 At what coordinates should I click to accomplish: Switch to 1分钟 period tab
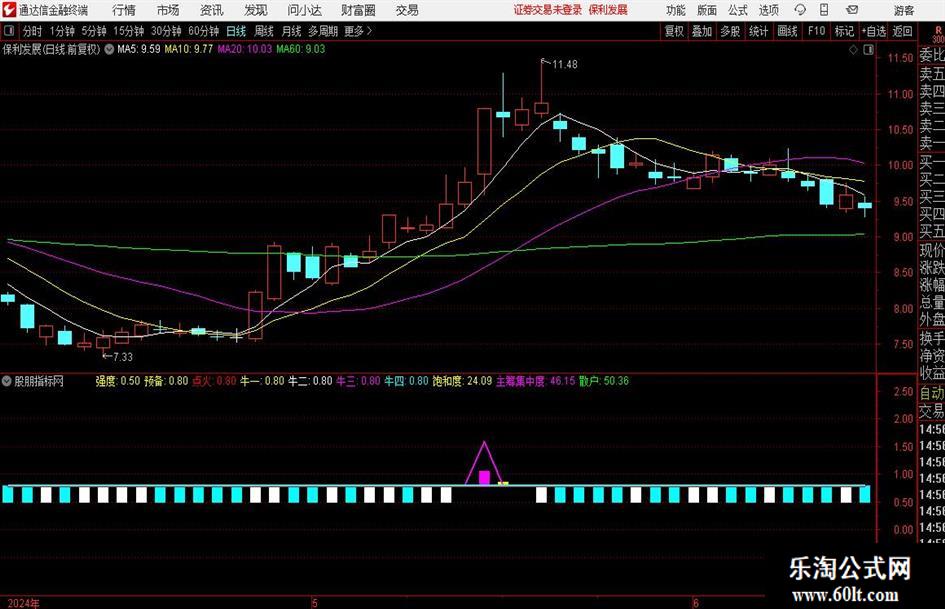(x=62, y=31)
